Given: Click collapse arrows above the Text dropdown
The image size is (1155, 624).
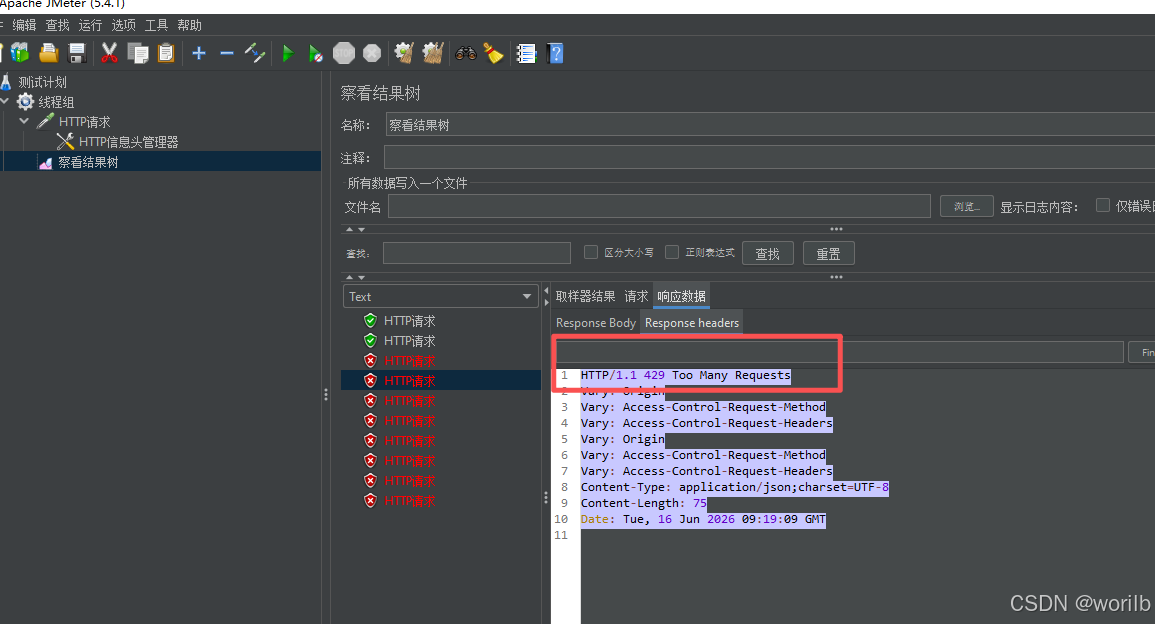Looking at the screenshot, I should coord(355,277).
